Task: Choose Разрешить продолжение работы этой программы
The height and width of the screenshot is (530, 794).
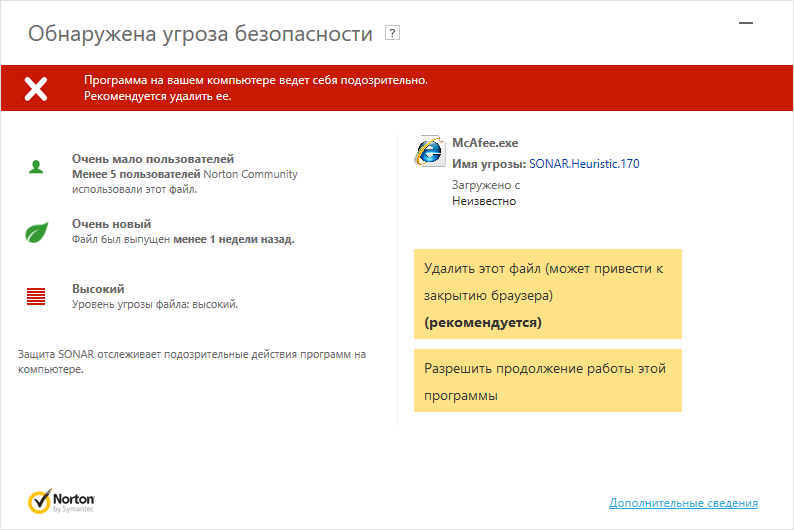Action: [x=547, y=381]
